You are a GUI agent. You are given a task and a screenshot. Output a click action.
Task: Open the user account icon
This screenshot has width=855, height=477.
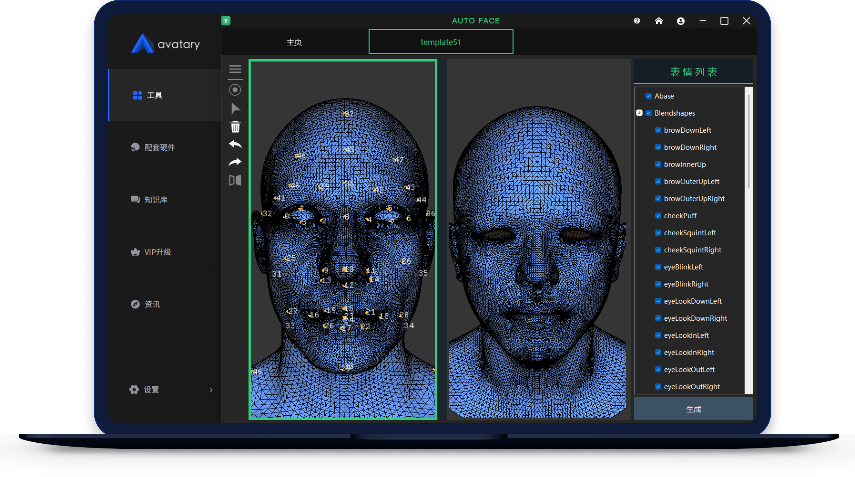(x=681, y=21)
